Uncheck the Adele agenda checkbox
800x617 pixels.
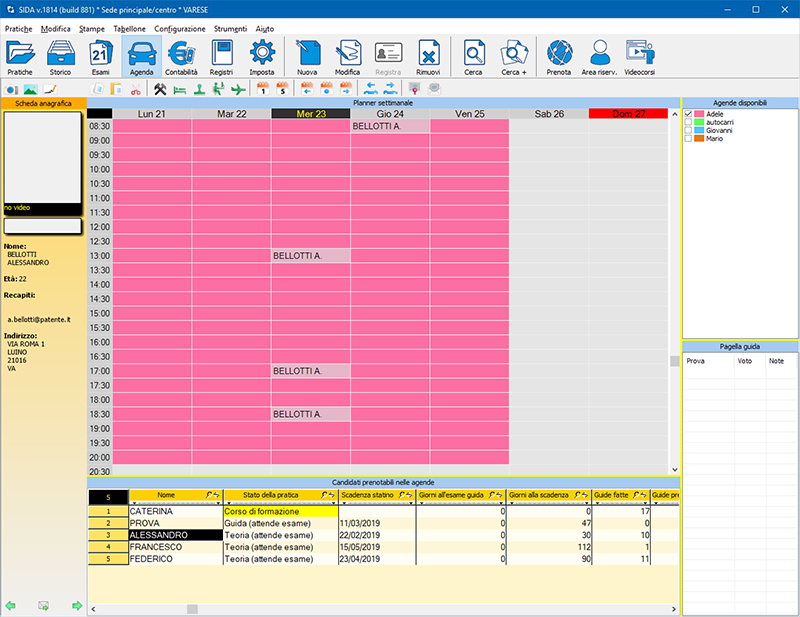[x=688, y=114]
